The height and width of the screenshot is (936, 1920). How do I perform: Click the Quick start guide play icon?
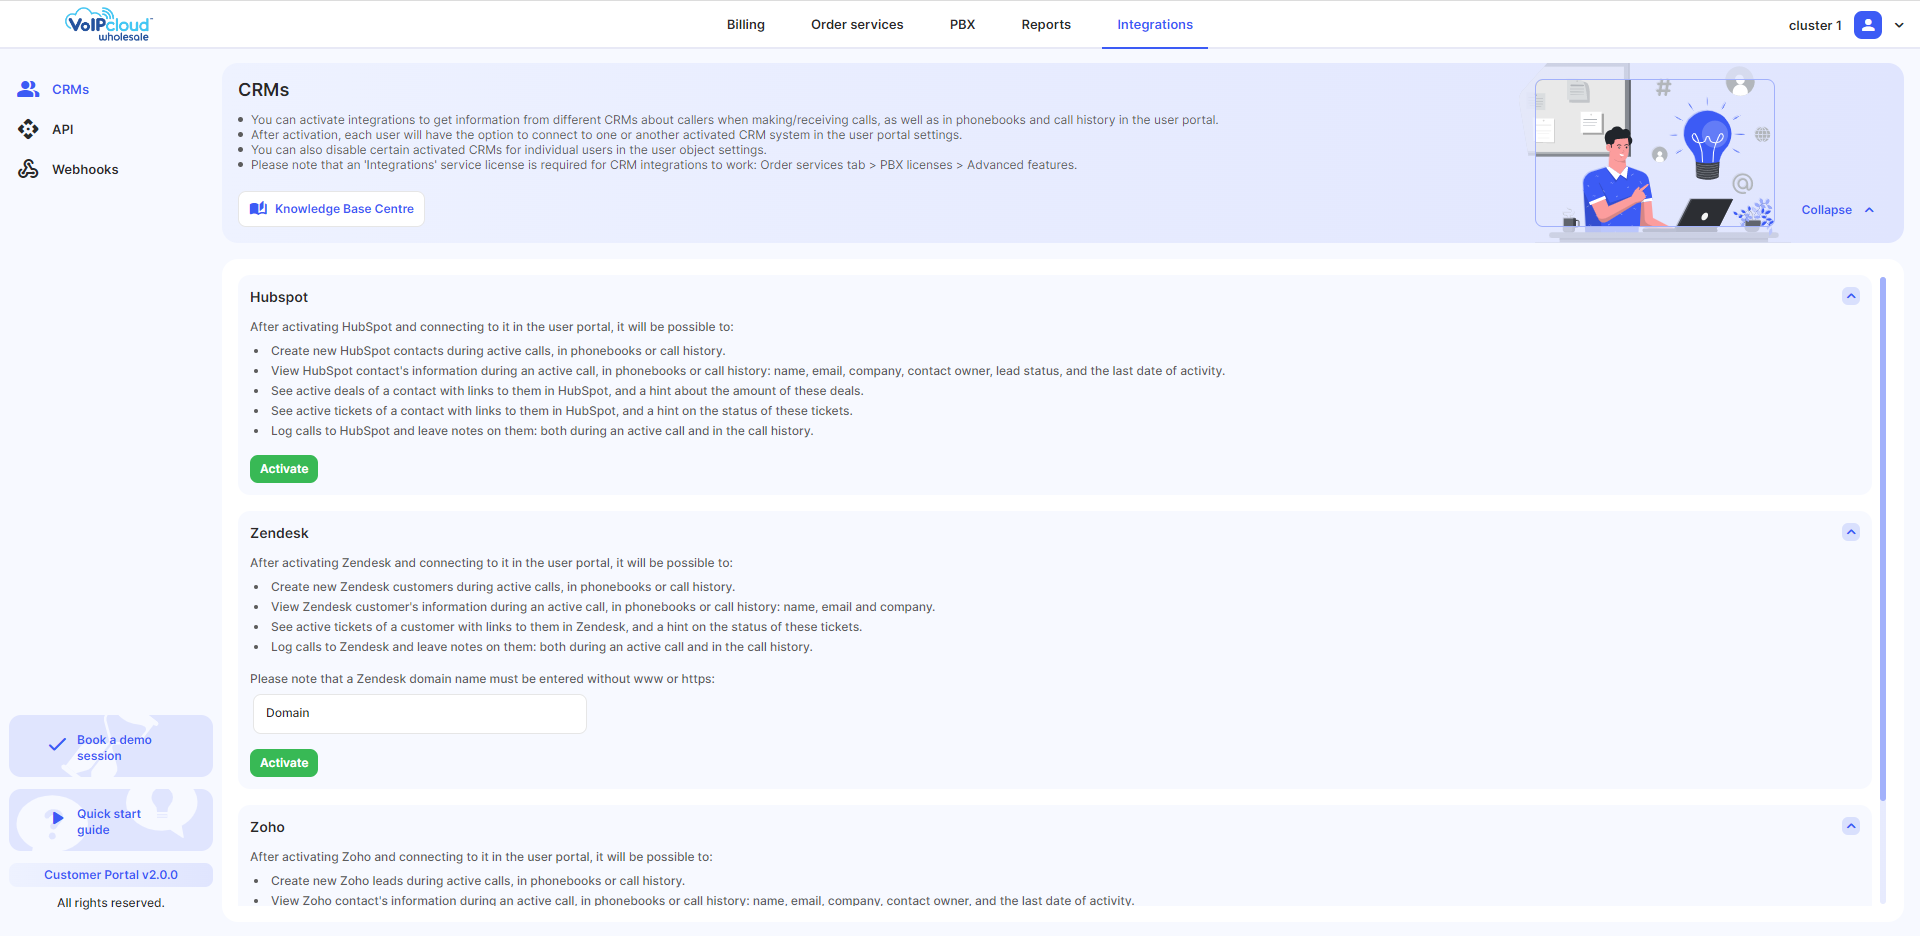57,818
